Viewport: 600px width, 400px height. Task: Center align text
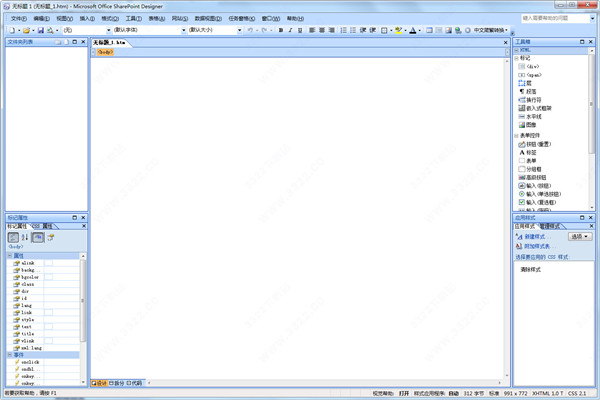pyautogui.click(x=322, y=30)
